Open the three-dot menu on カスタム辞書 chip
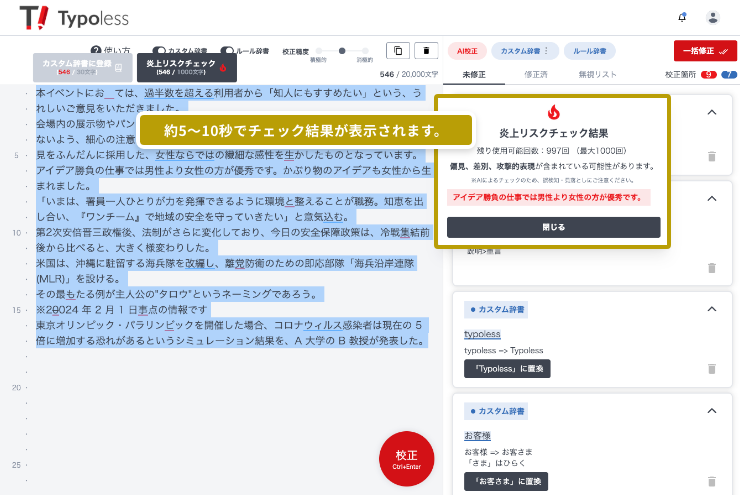 tap(547, 50)
